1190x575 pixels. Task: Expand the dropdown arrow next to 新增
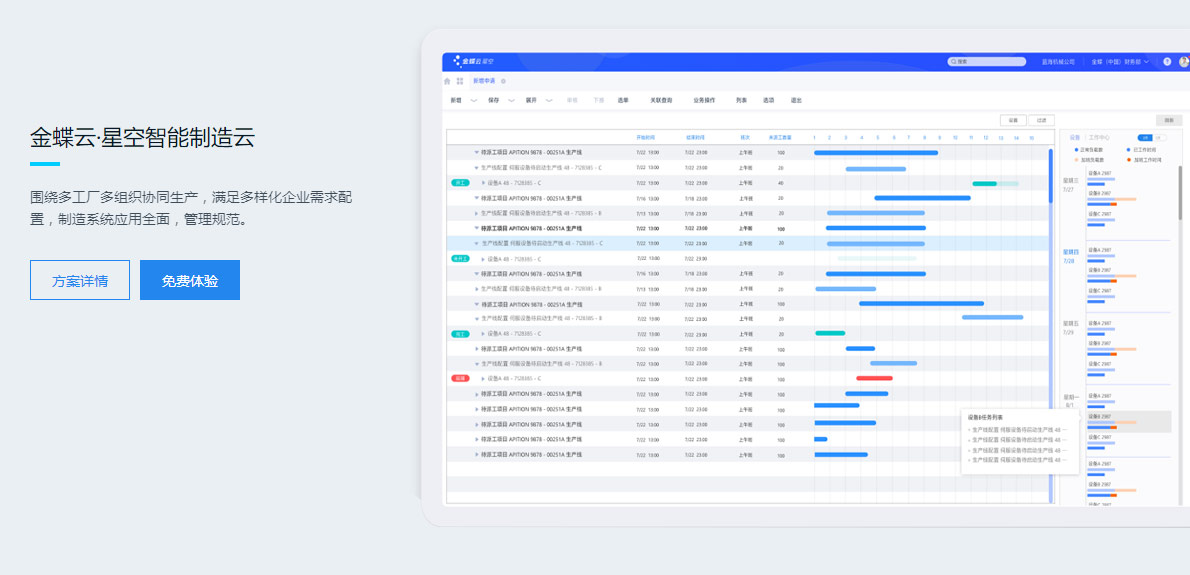(474, 100)
